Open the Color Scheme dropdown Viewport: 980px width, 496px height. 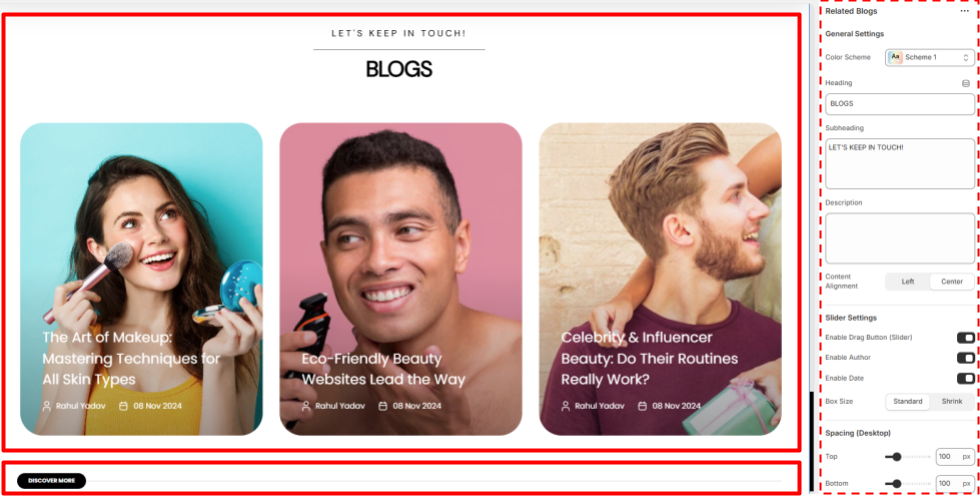coord(930,57)
